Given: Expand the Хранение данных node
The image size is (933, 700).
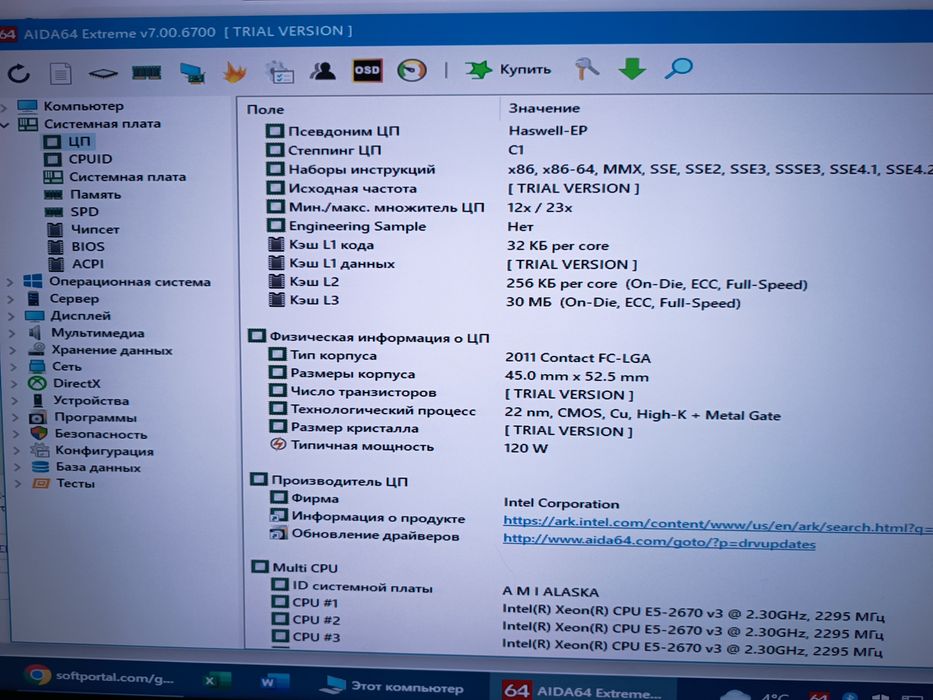Looking at the screenshot, I should (x=12, y=351).
